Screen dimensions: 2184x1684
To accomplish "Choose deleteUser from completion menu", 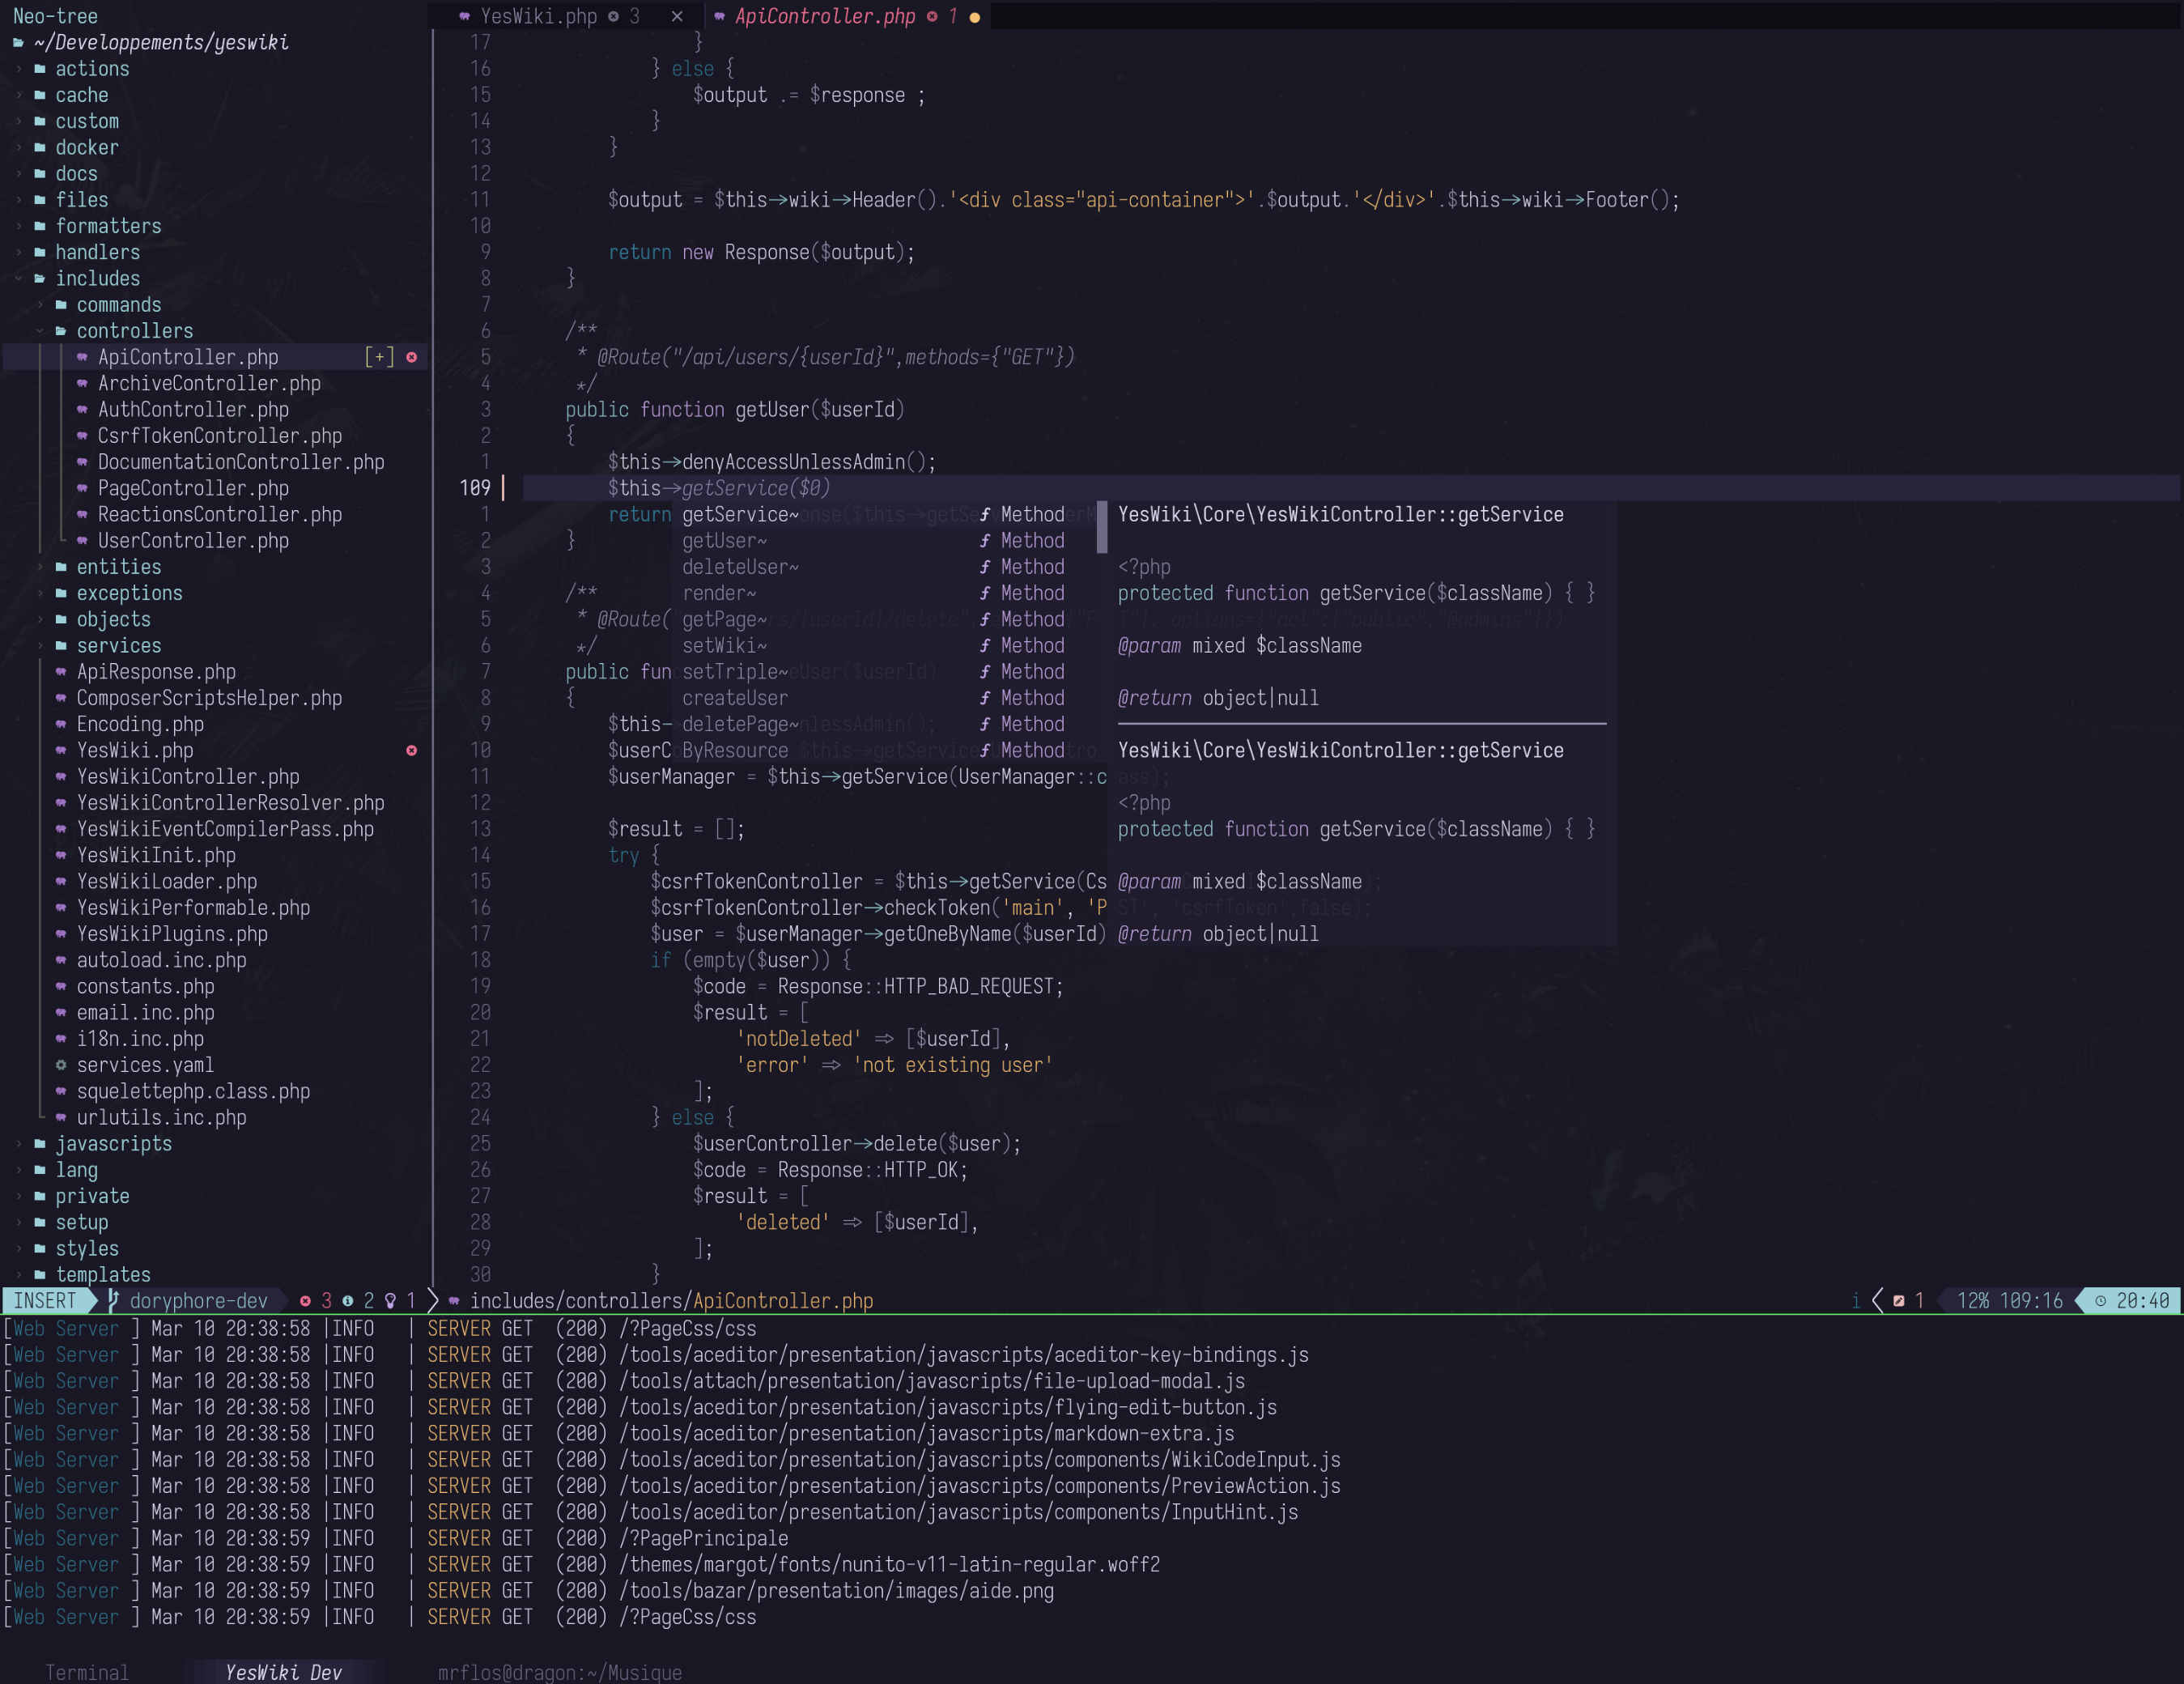I will [x=740, y=567].
